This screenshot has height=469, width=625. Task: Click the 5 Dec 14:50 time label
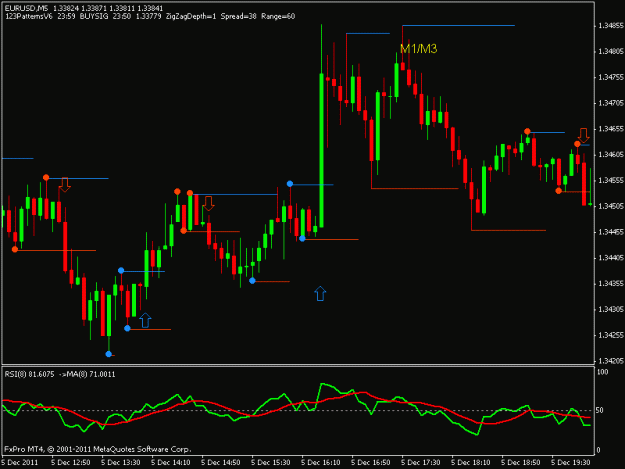pyautogui.click(x=220, y=462)
